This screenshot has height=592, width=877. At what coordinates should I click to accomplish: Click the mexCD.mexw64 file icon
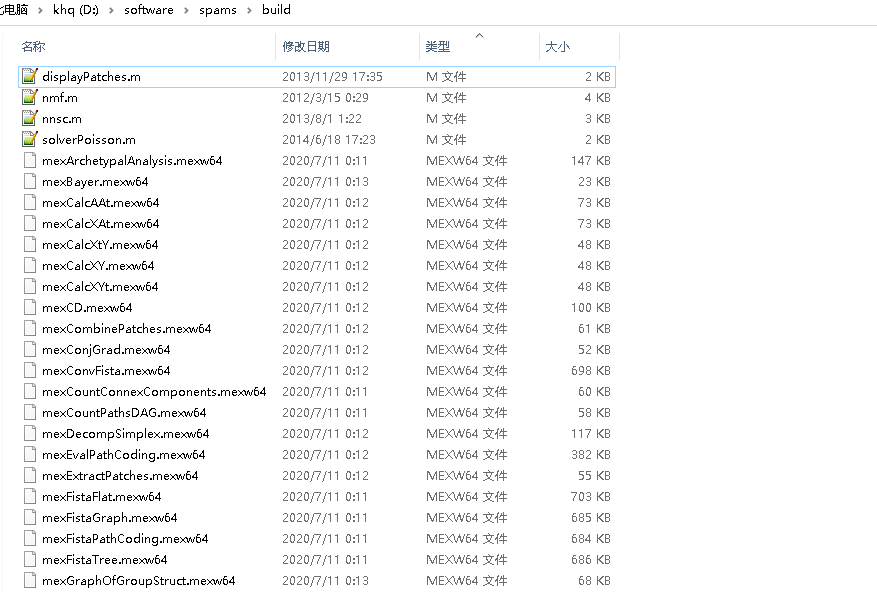coord(30,307)
